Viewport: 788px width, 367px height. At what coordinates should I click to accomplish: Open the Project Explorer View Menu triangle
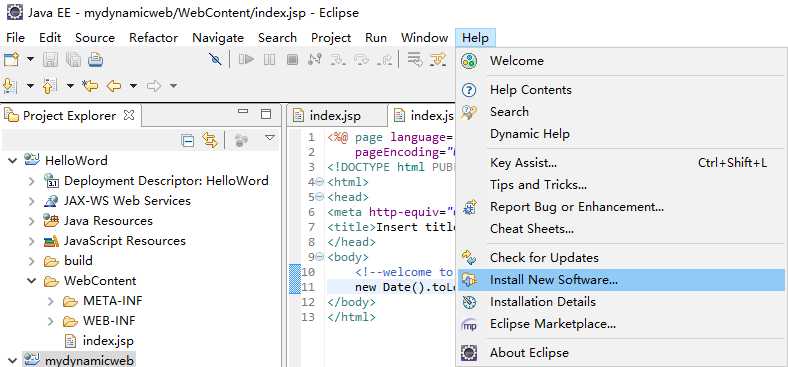pos(270,137)
